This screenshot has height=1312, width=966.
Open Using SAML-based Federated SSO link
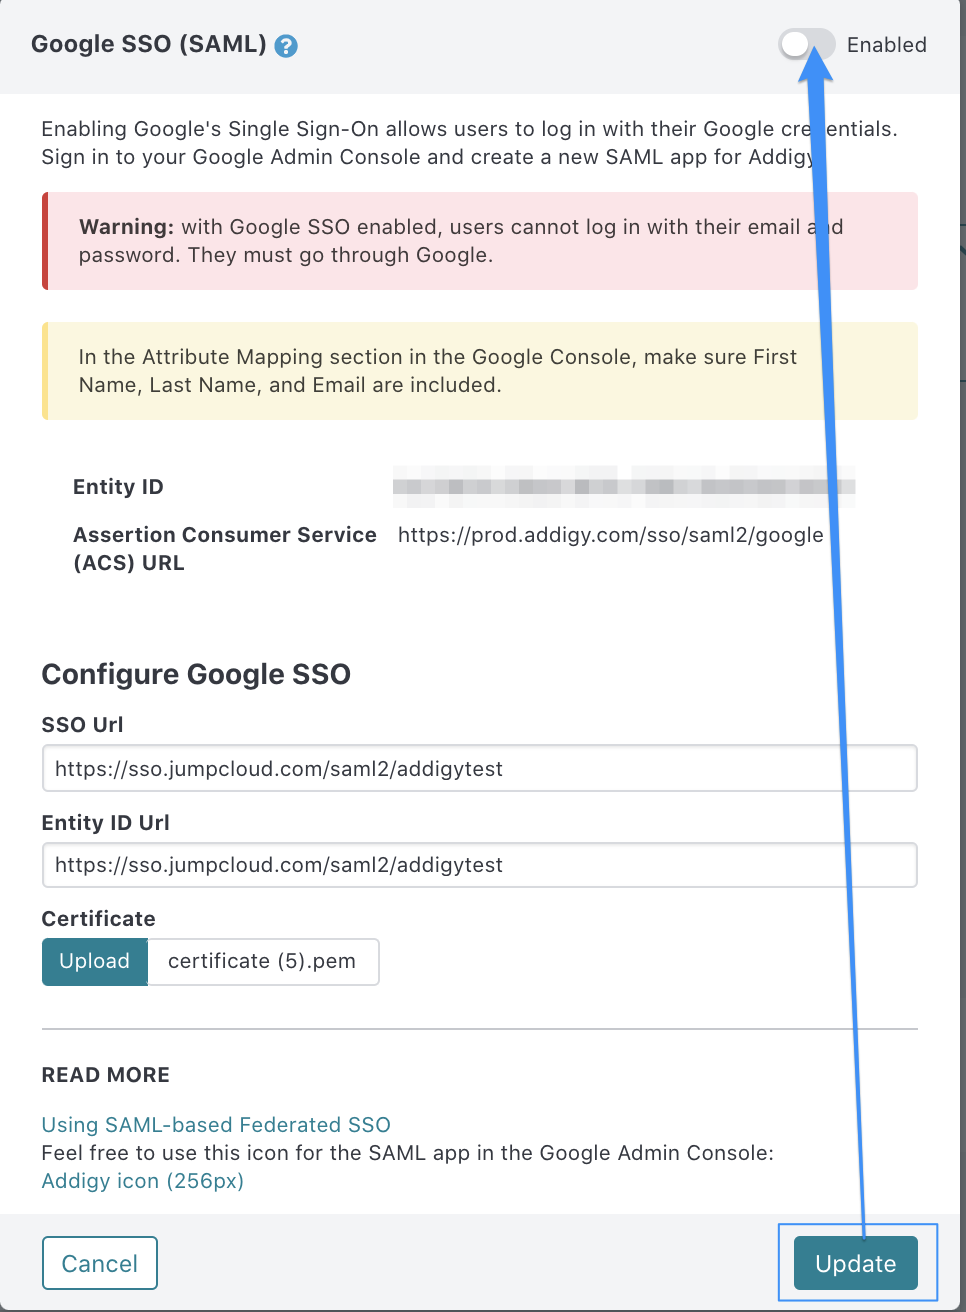coord(216,1125)
